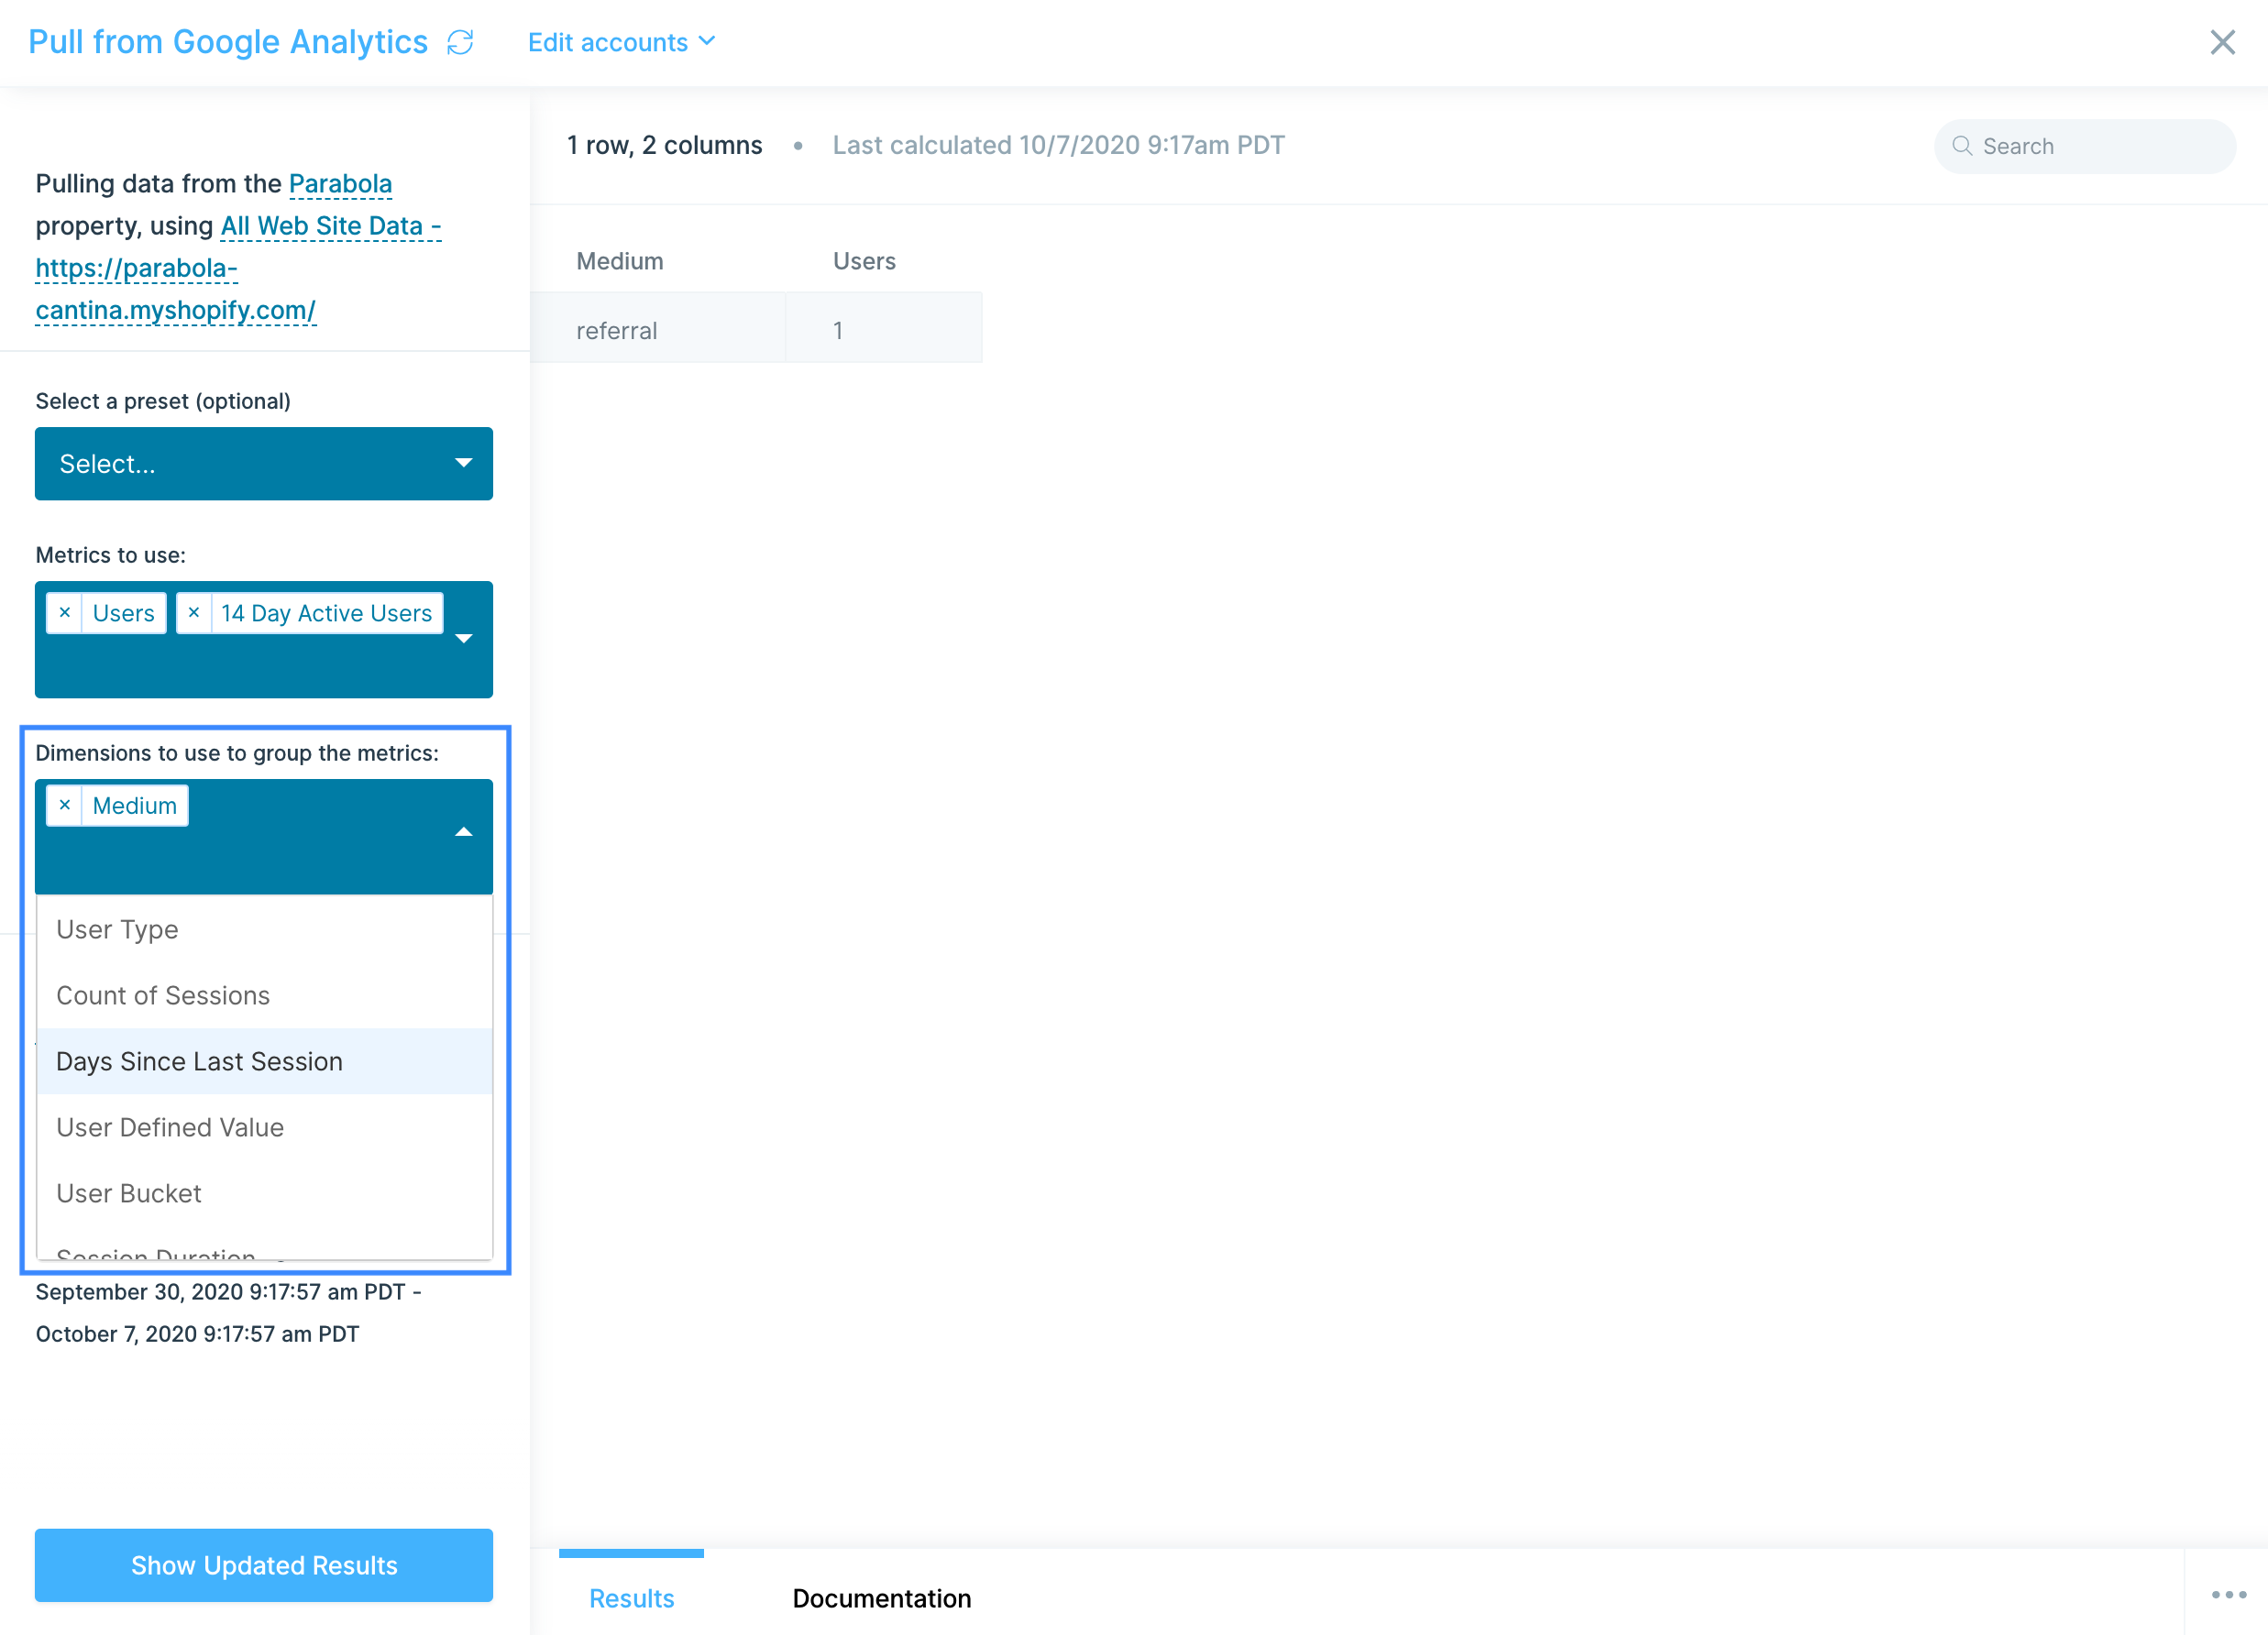This screenshot has width=2268, height=1635.
Task: Click the refresh icon beside the title
Action: [x=460, y=42]
